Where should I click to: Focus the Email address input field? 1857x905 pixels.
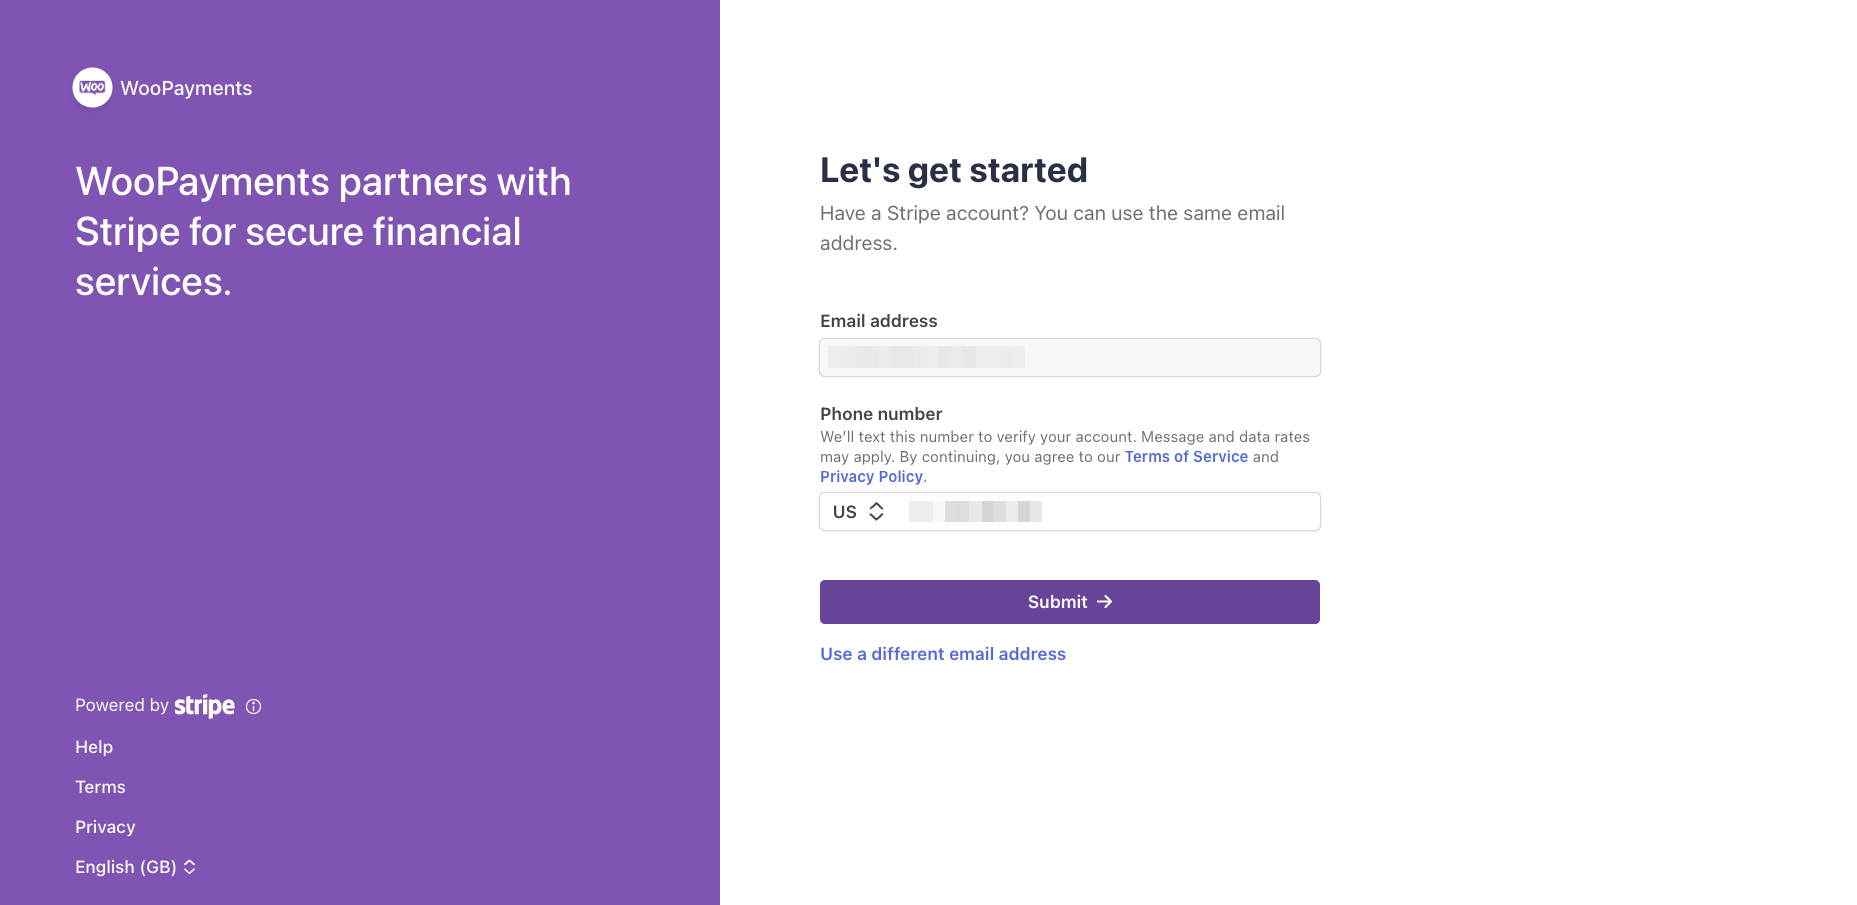1069,358
